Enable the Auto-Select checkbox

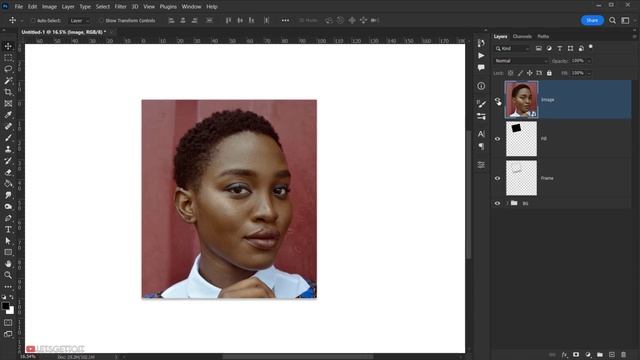pos(33,20)
